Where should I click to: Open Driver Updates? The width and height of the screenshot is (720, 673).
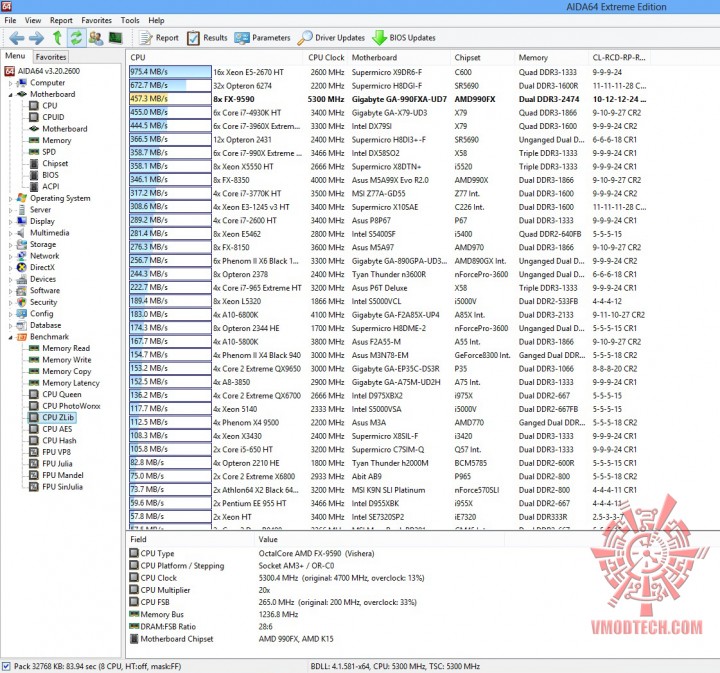tap(331, 38)
